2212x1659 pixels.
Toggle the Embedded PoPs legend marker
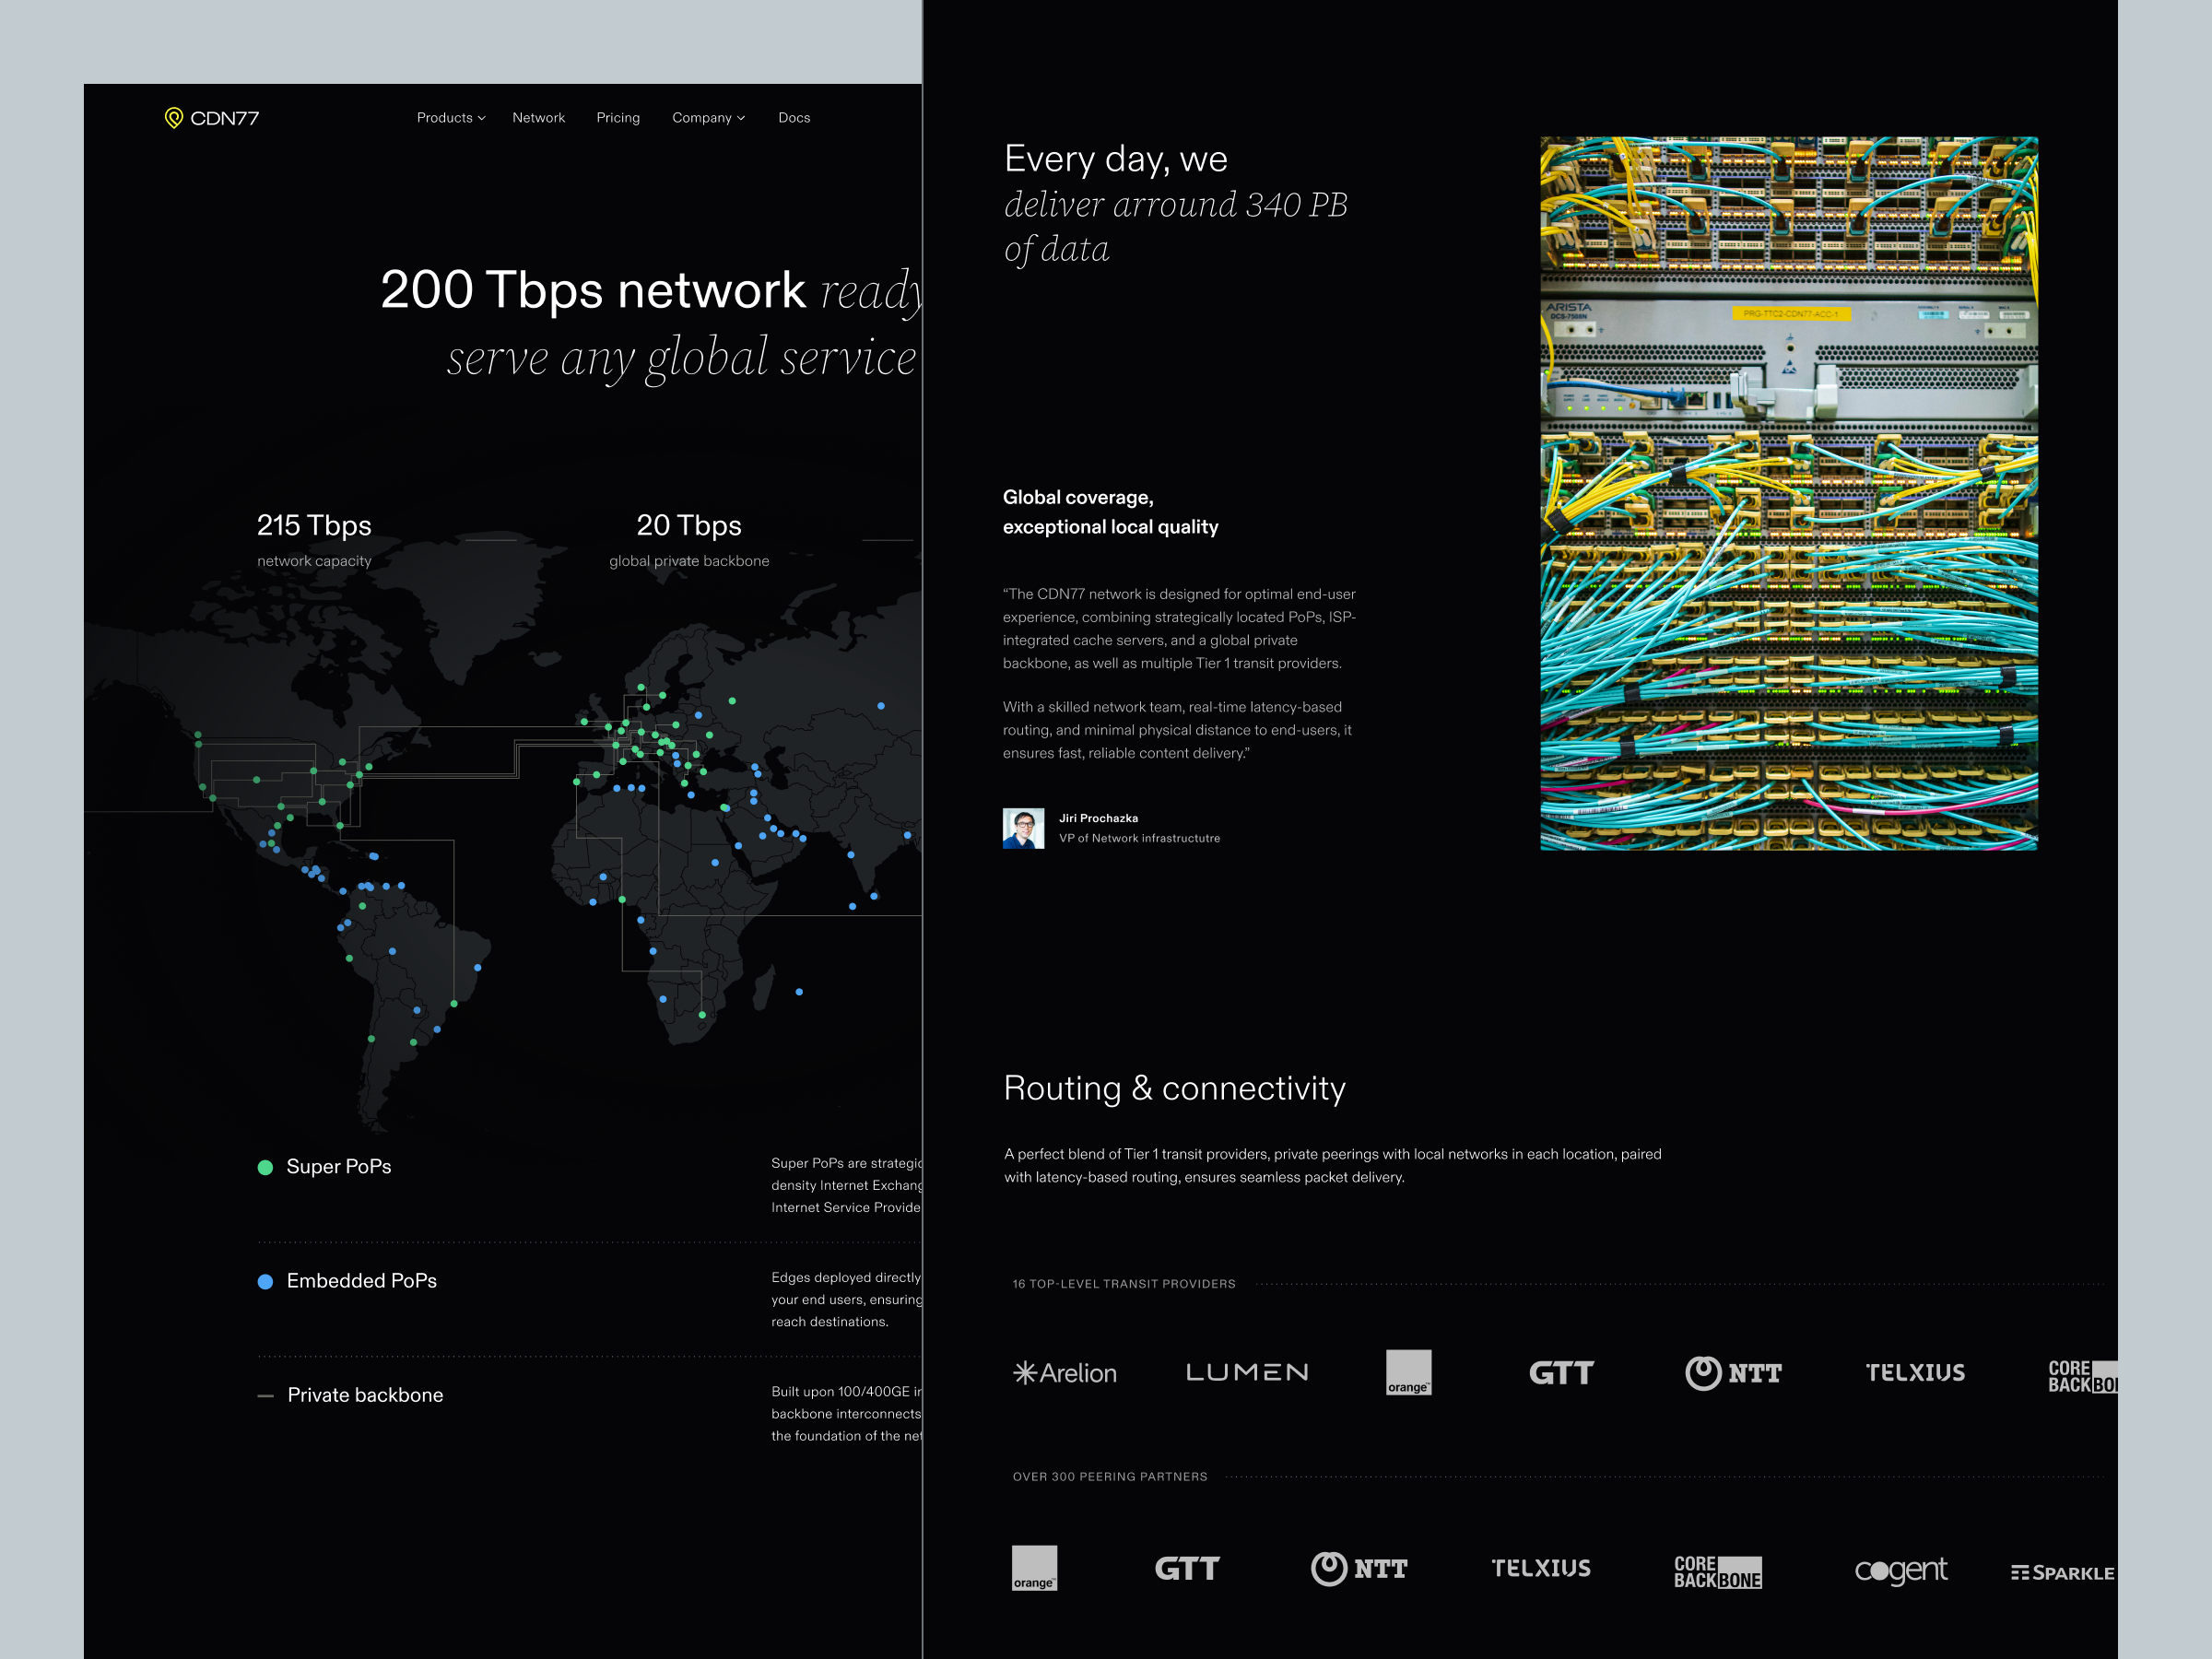tap(266, 1281)
